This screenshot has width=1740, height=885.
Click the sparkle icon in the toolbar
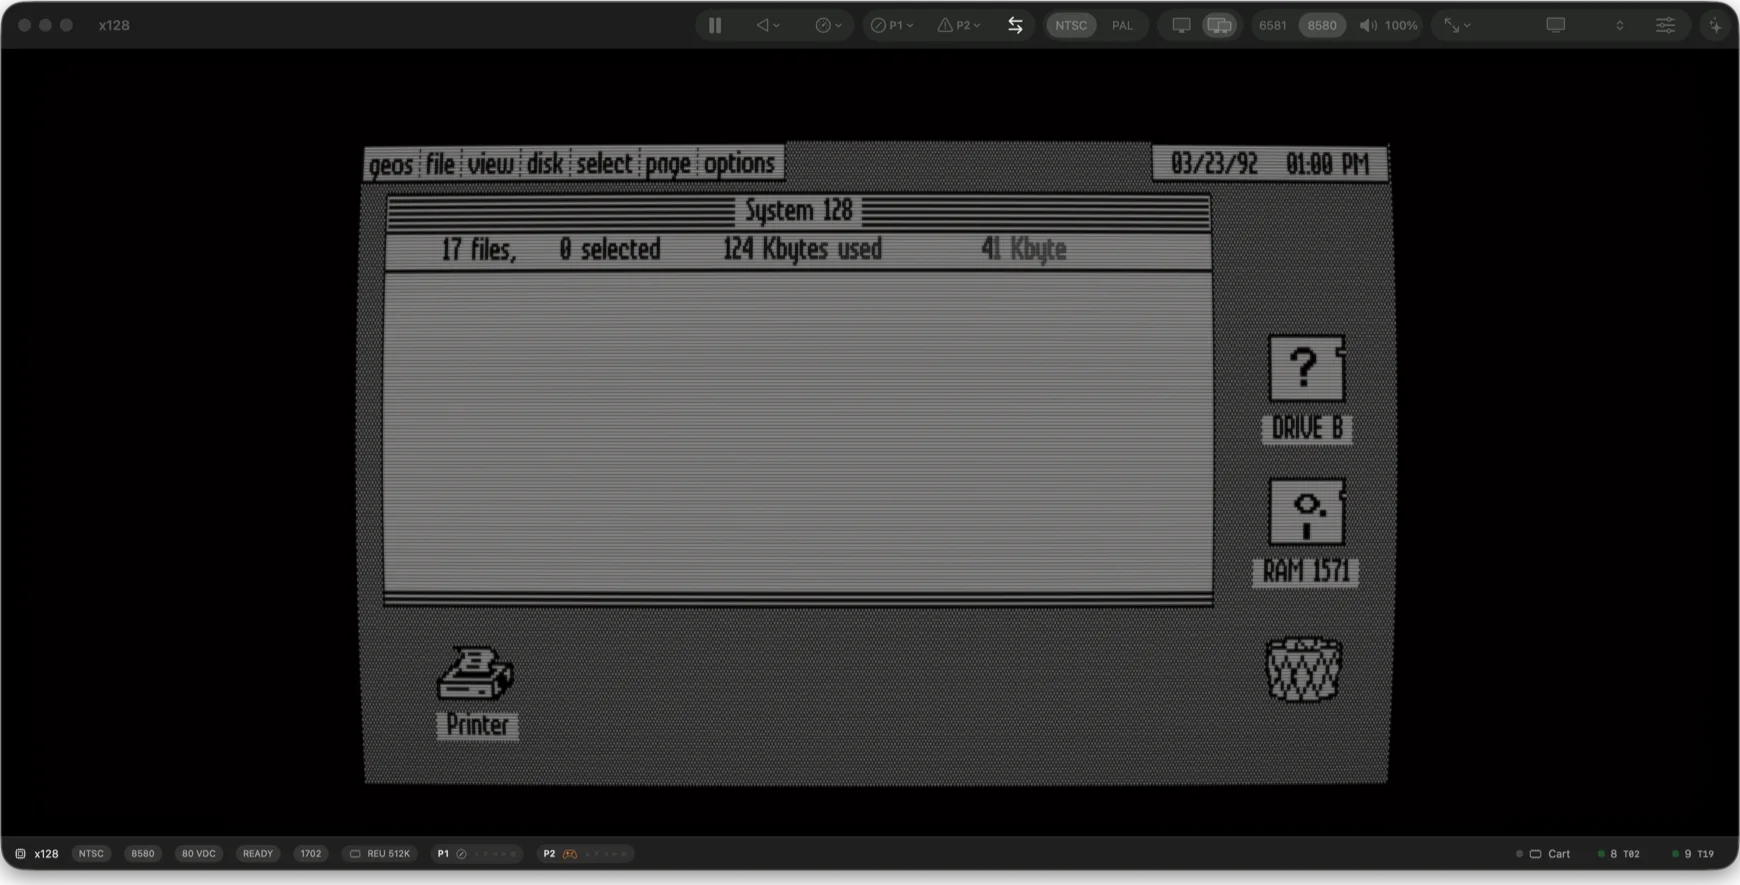point(1716,25)
